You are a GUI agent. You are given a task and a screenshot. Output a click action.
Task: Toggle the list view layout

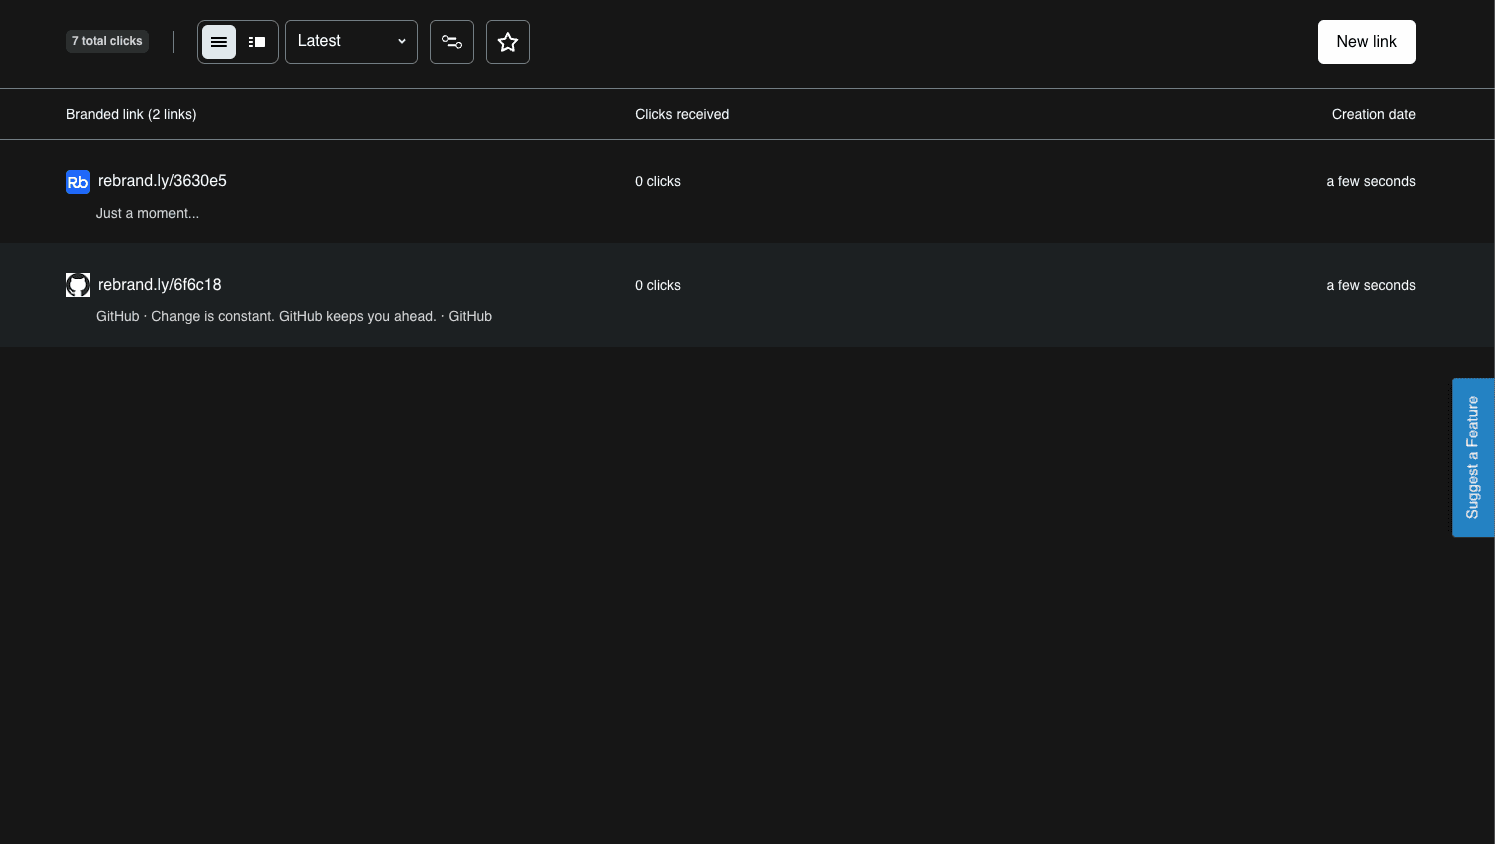pyautogui.click(x=219, y=42)
